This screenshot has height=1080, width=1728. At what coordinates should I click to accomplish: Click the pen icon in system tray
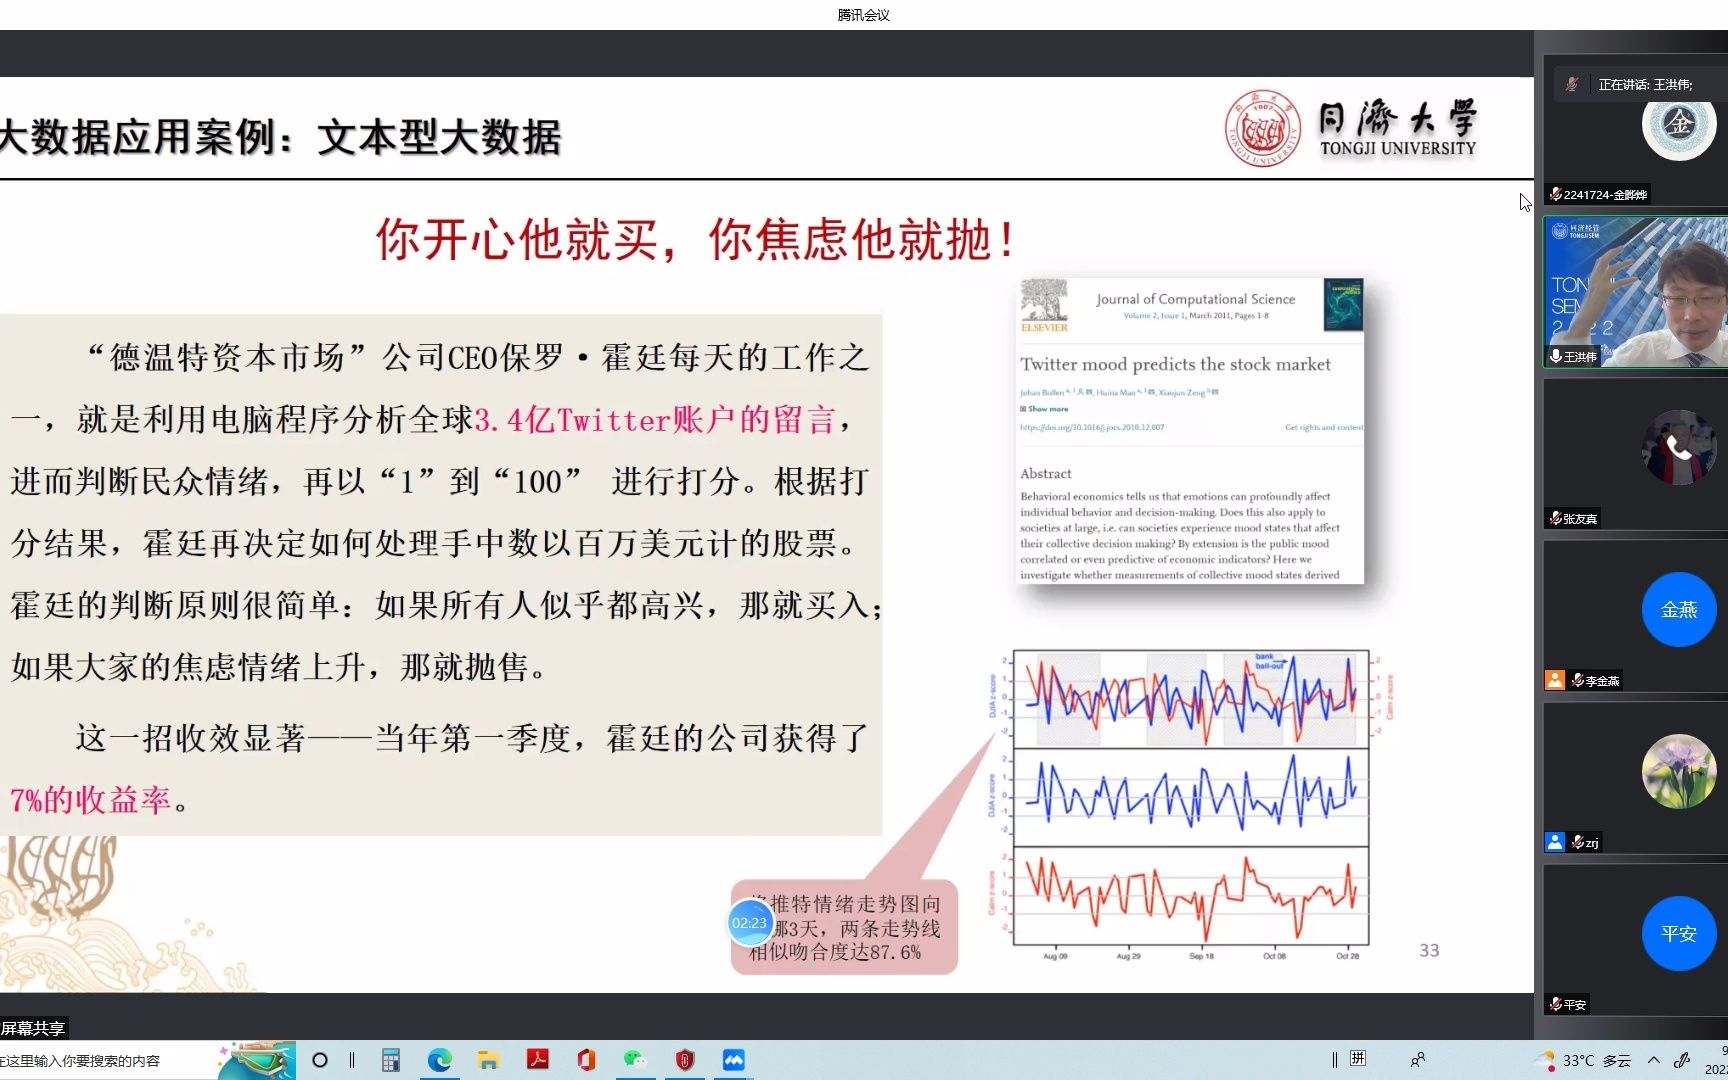pos(1683,1060)
